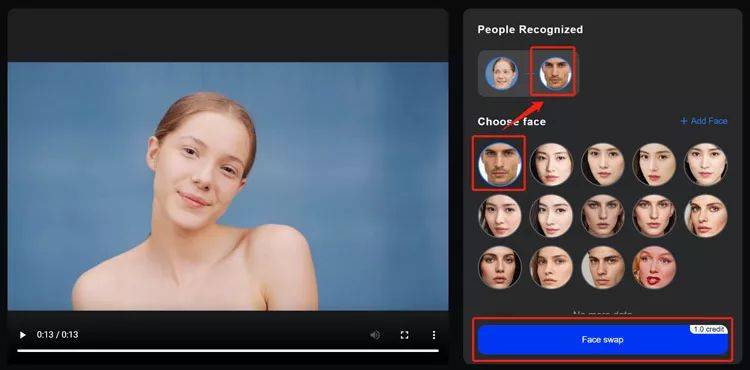
Task: Choose the fourth face in the second row
Action: click(654, 216)
